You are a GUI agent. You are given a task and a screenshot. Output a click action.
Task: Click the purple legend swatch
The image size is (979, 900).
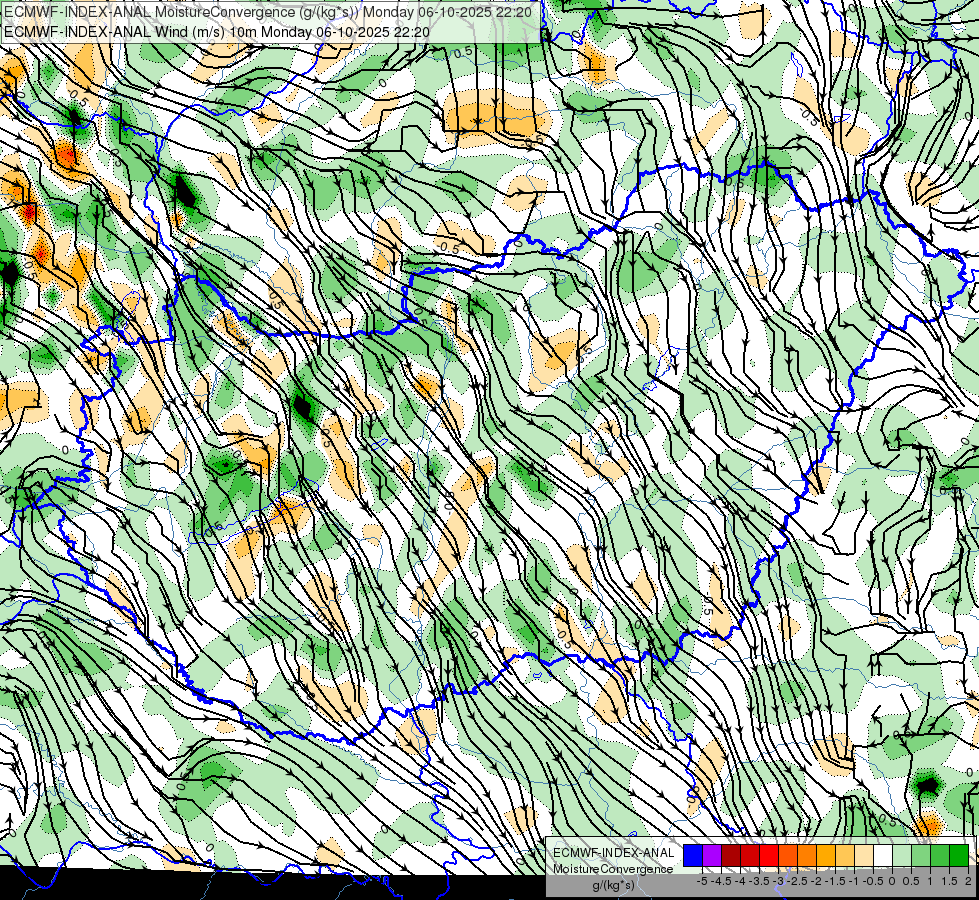click(712, 856)
